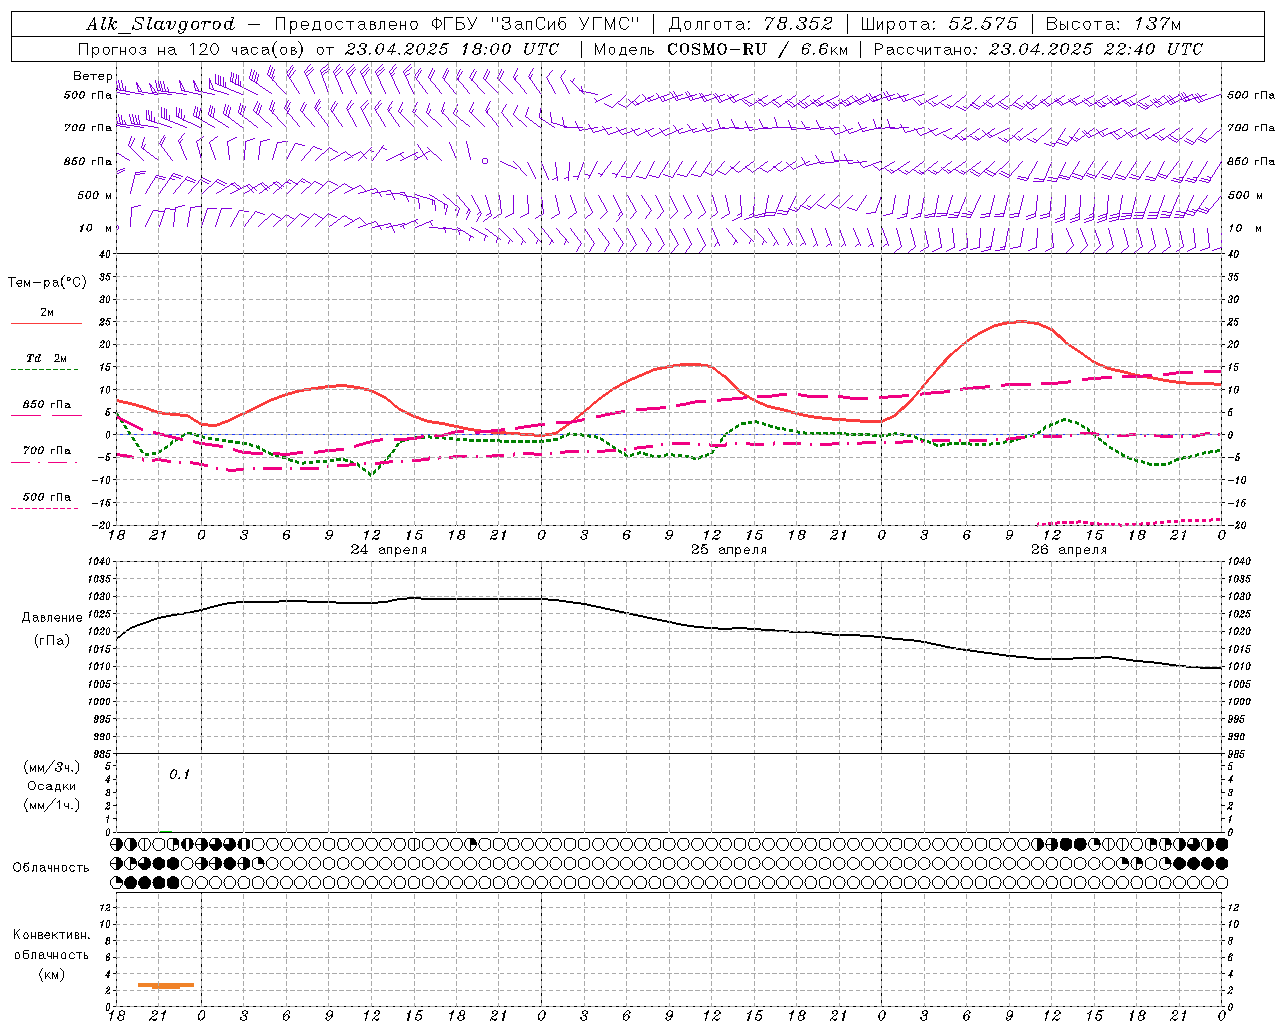Click the '1040' value on left pressure axis

tap(98, 562)
